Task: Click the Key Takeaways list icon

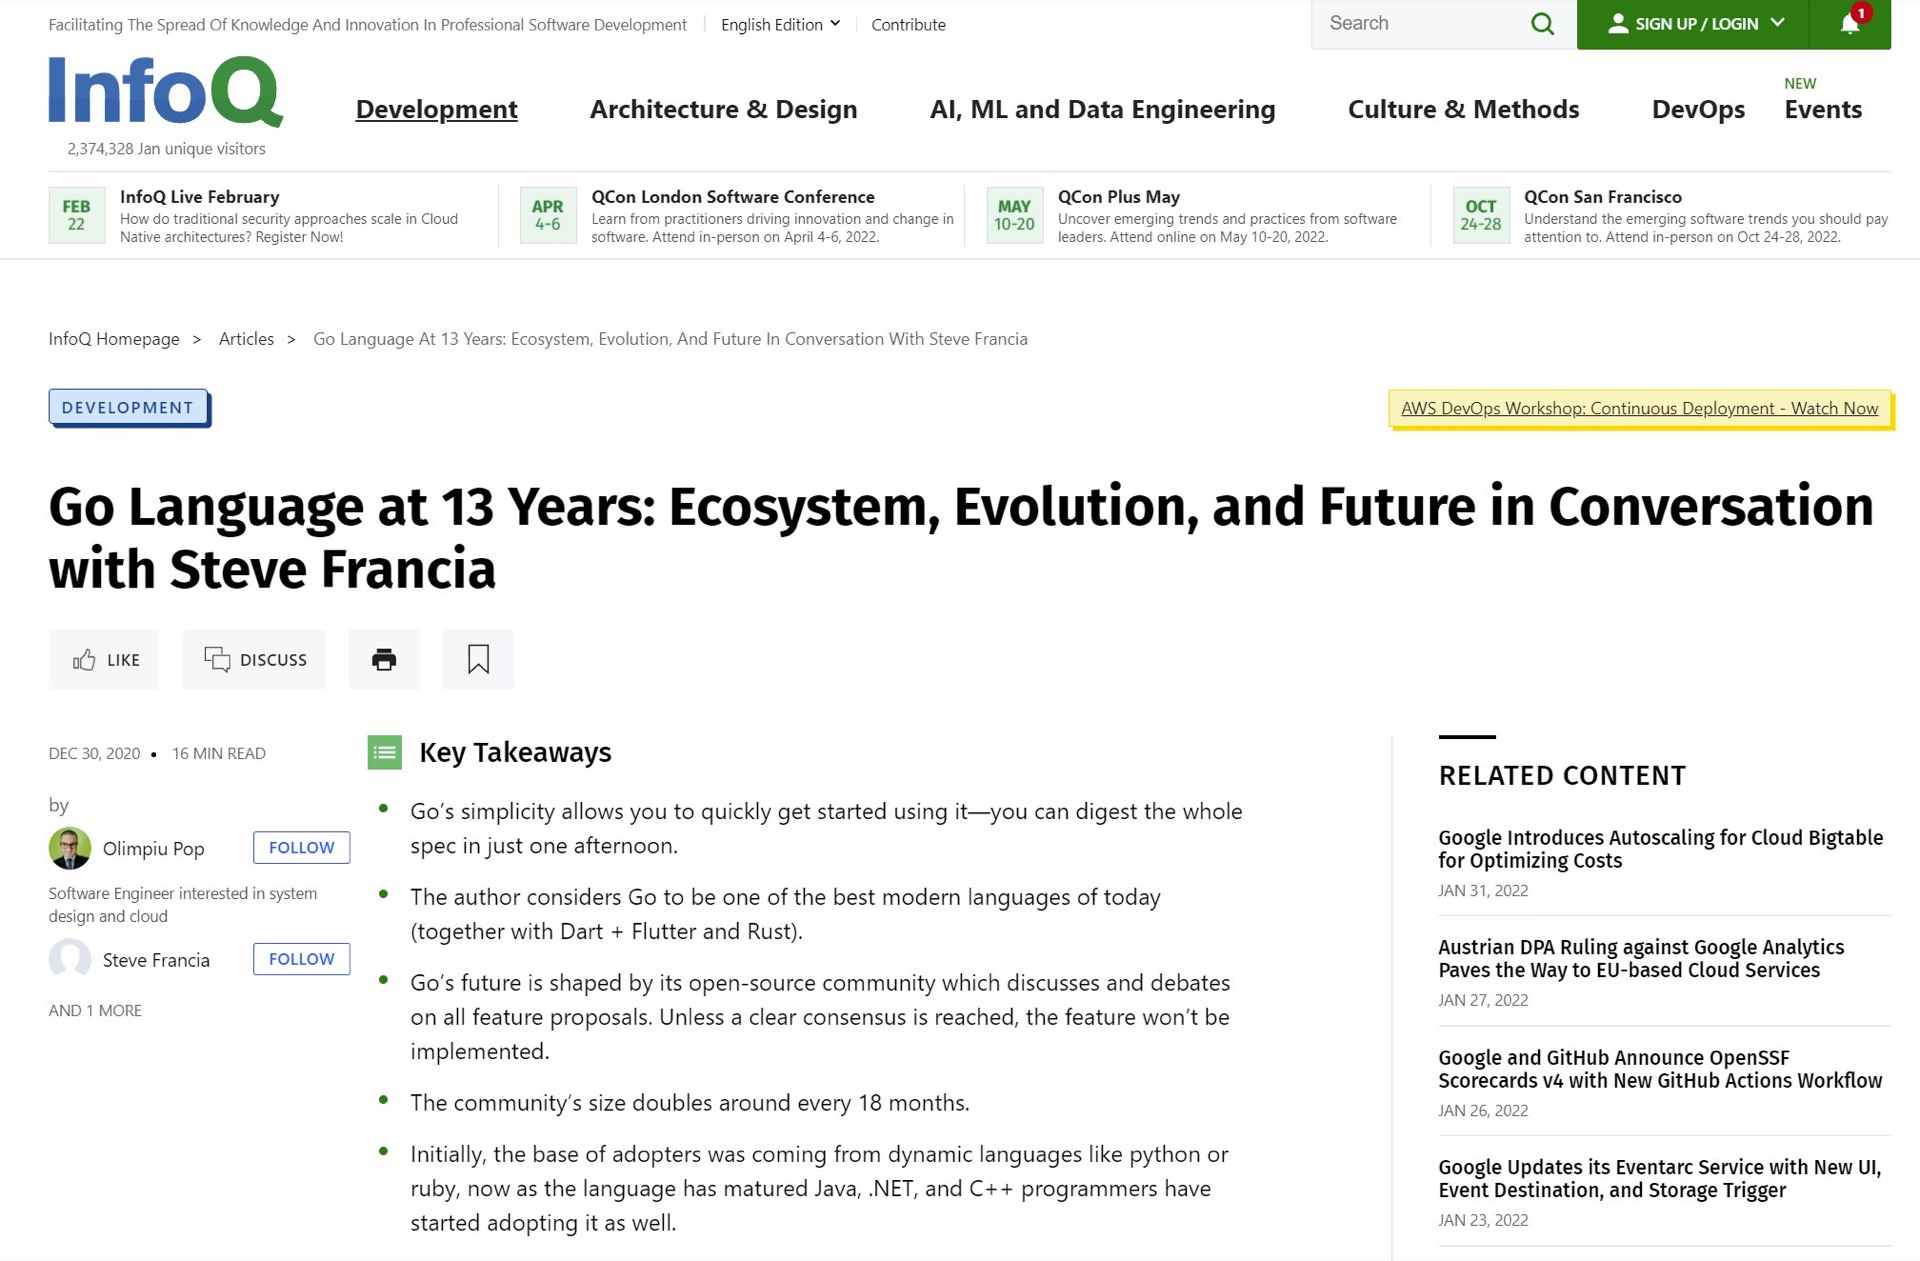Action: click(384, 752)
